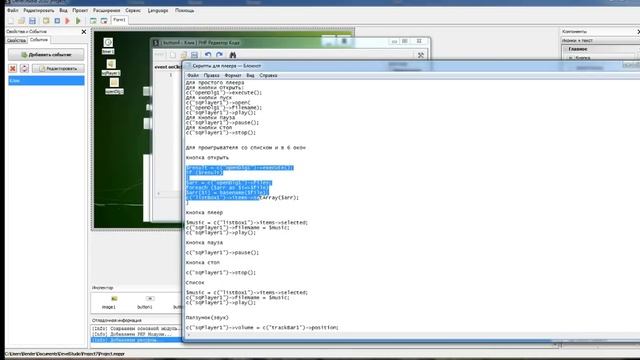Click the Редактировать event button
This screenshot has width=640, height=360.
click(58, 69)
